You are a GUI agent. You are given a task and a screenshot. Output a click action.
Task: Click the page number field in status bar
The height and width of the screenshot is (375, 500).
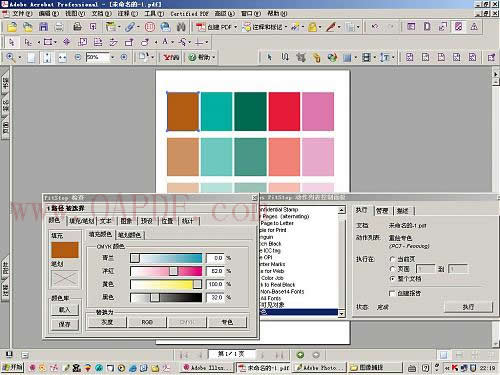[231, 354]
